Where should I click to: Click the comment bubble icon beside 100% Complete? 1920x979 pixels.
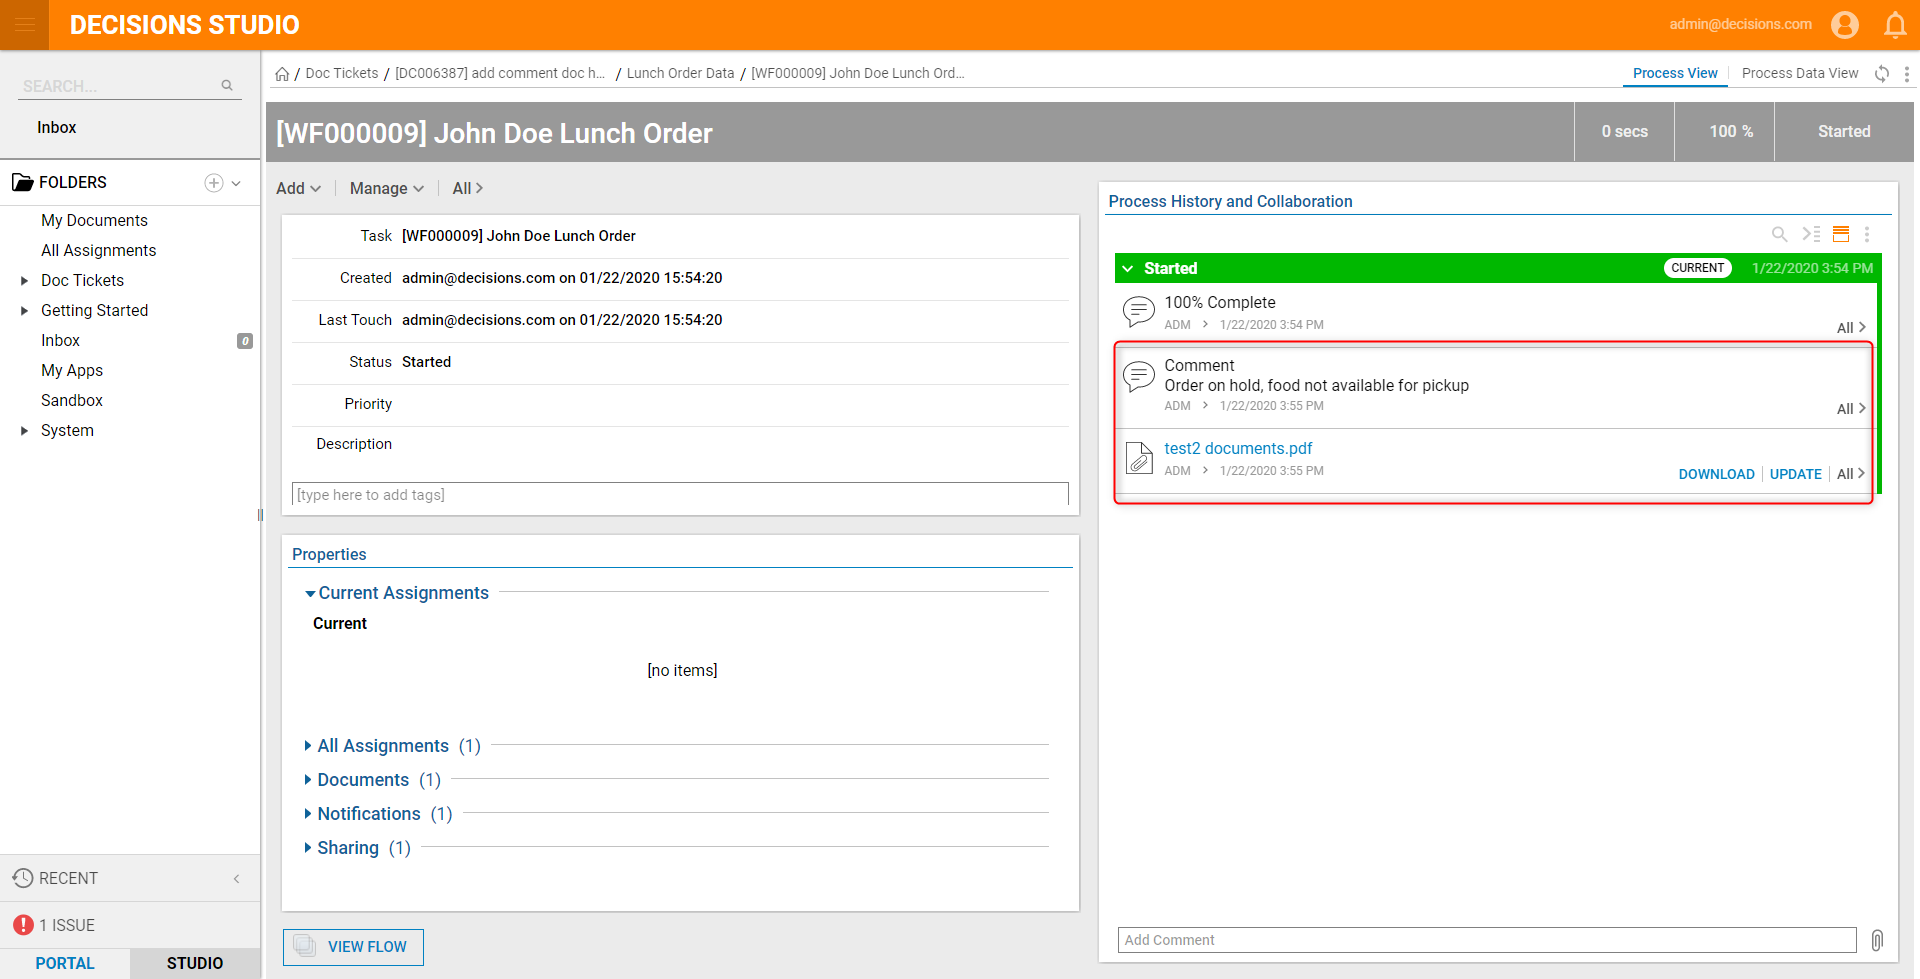tap(1139, 311)
